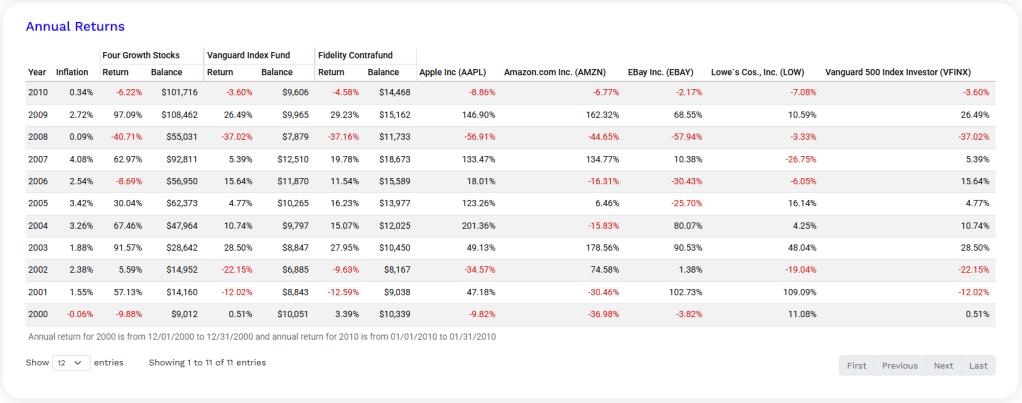Click the First pagination button

coord(856,365)
